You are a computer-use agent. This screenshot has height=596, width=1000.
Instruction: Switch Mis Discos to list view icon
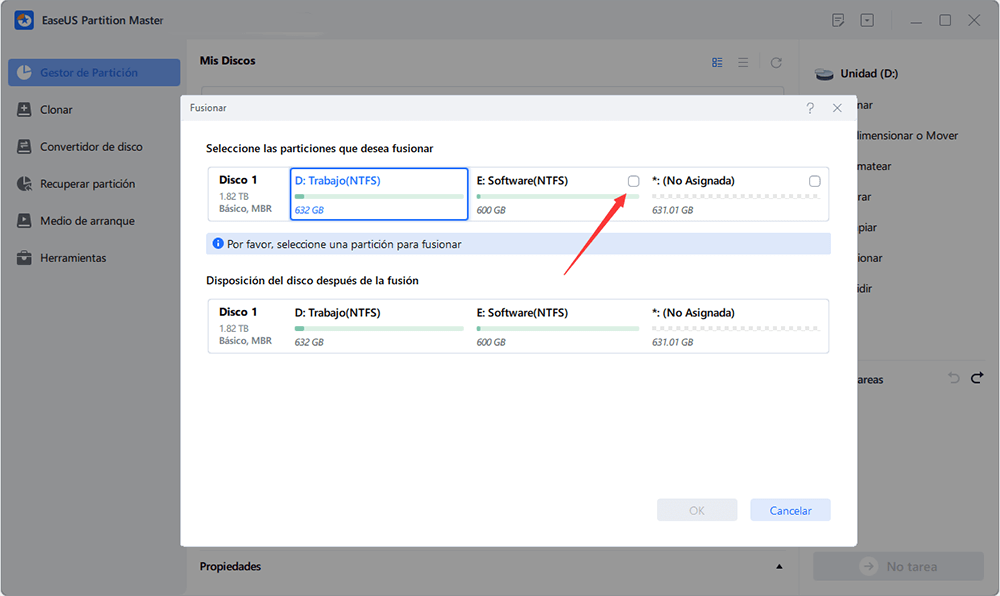pos(743,62)
